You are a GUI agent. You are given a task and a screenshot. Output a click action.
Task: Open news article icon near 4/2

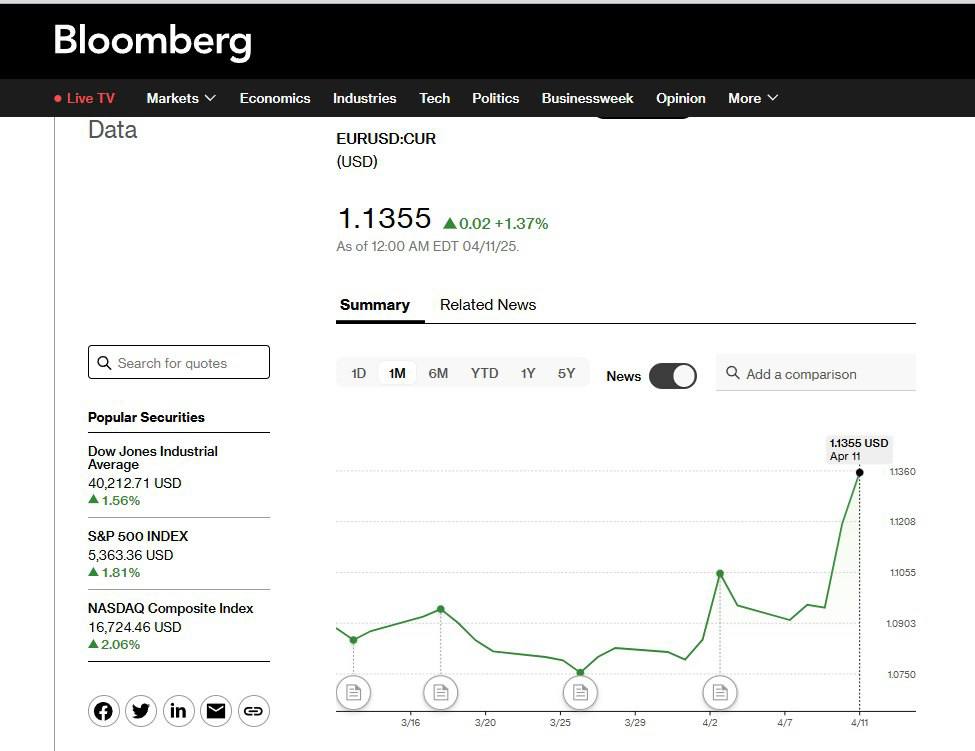[719, 691]
